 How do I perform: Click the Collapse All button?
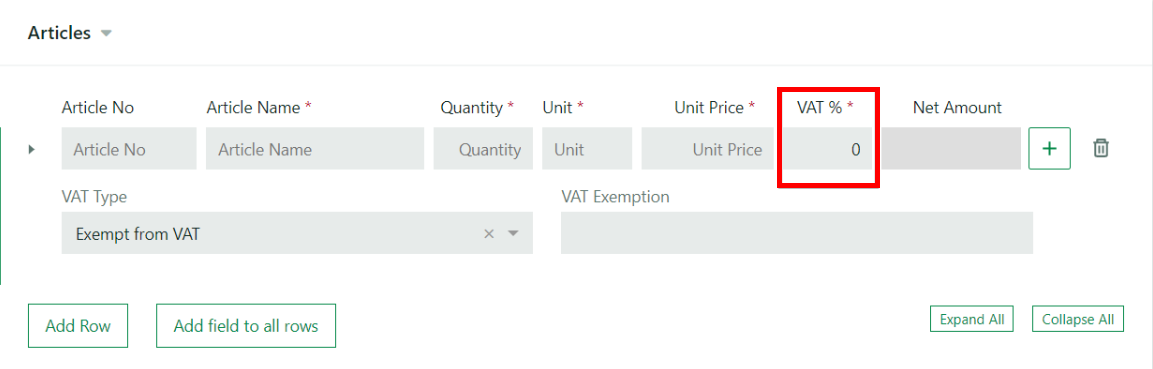pos(1078,320)
